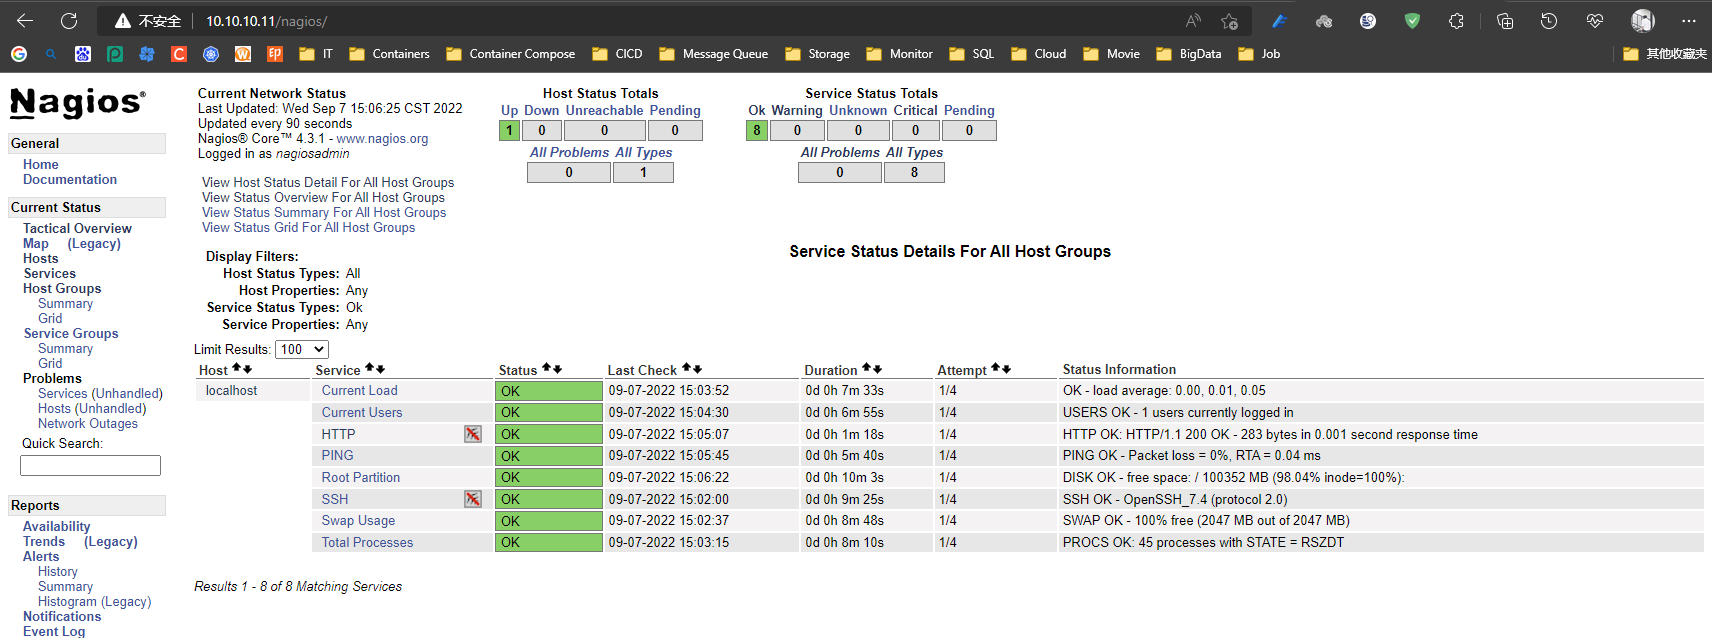
Task: Open browser performance heartbeat icon
Action: (x=1595, y=21)
